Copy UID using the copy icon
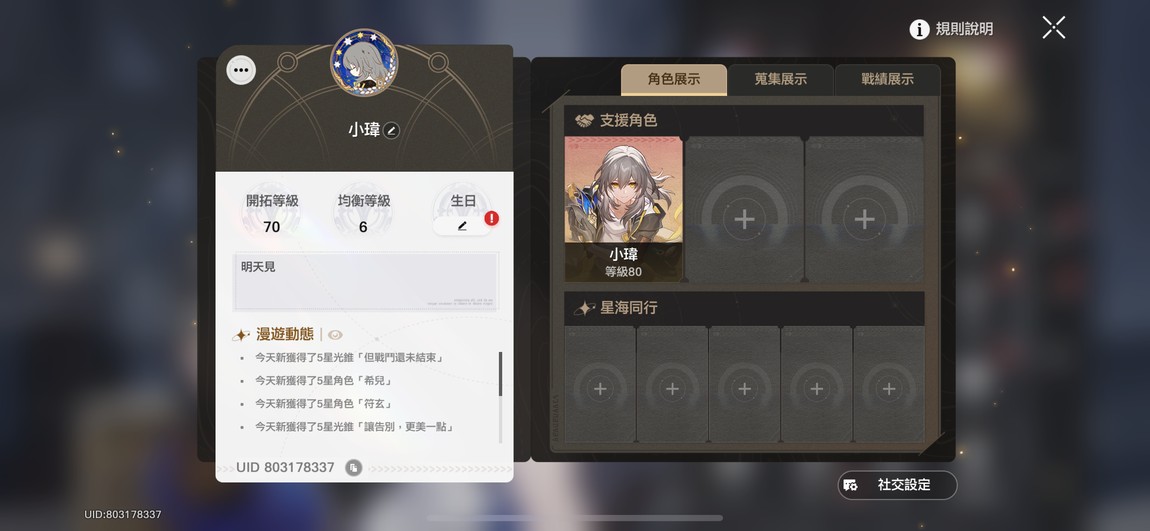This screenshot has width=1150, height=531. click(354, 467)
